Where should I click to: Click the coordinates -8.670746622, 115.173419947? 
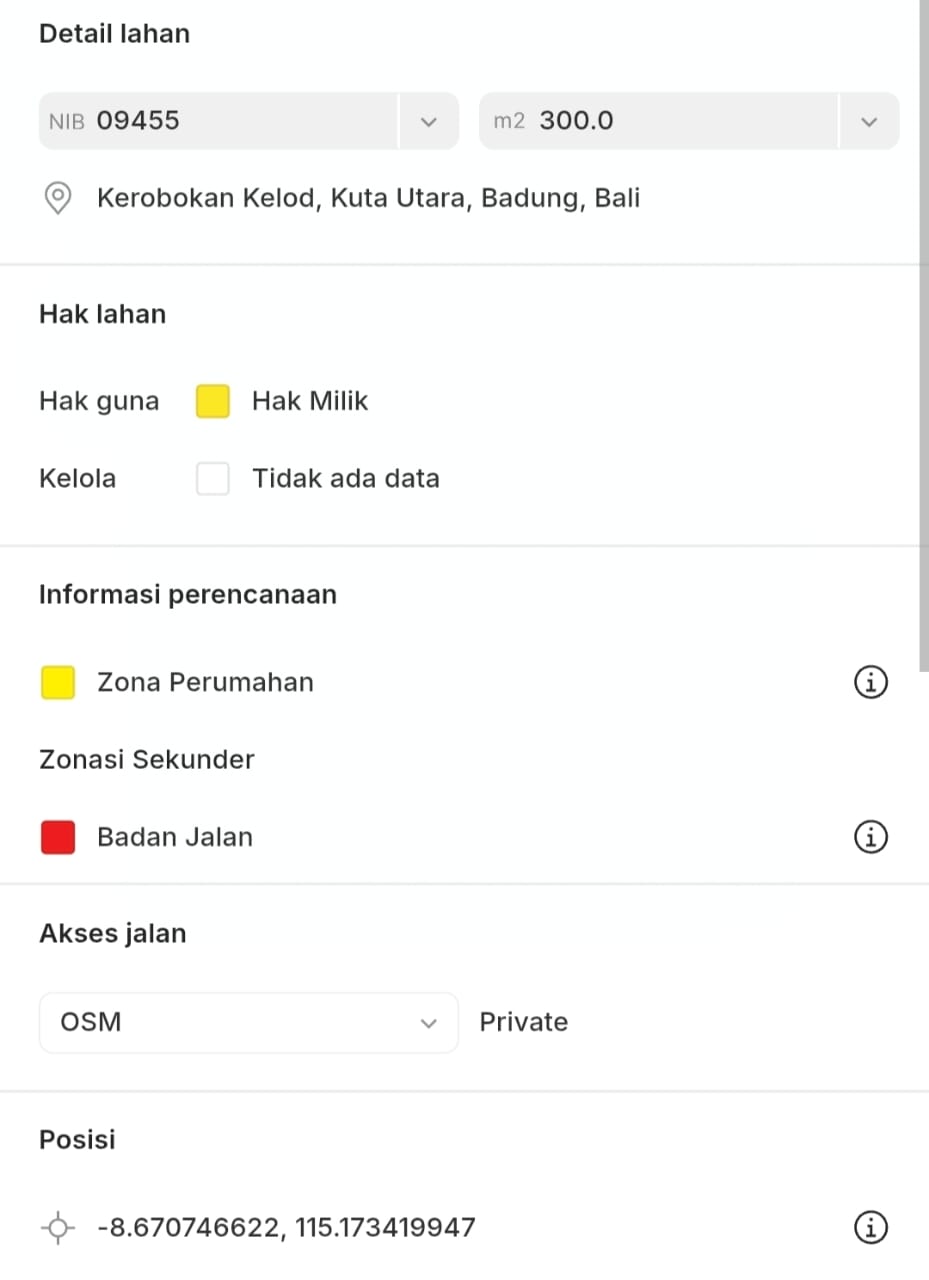(286, 1227)
